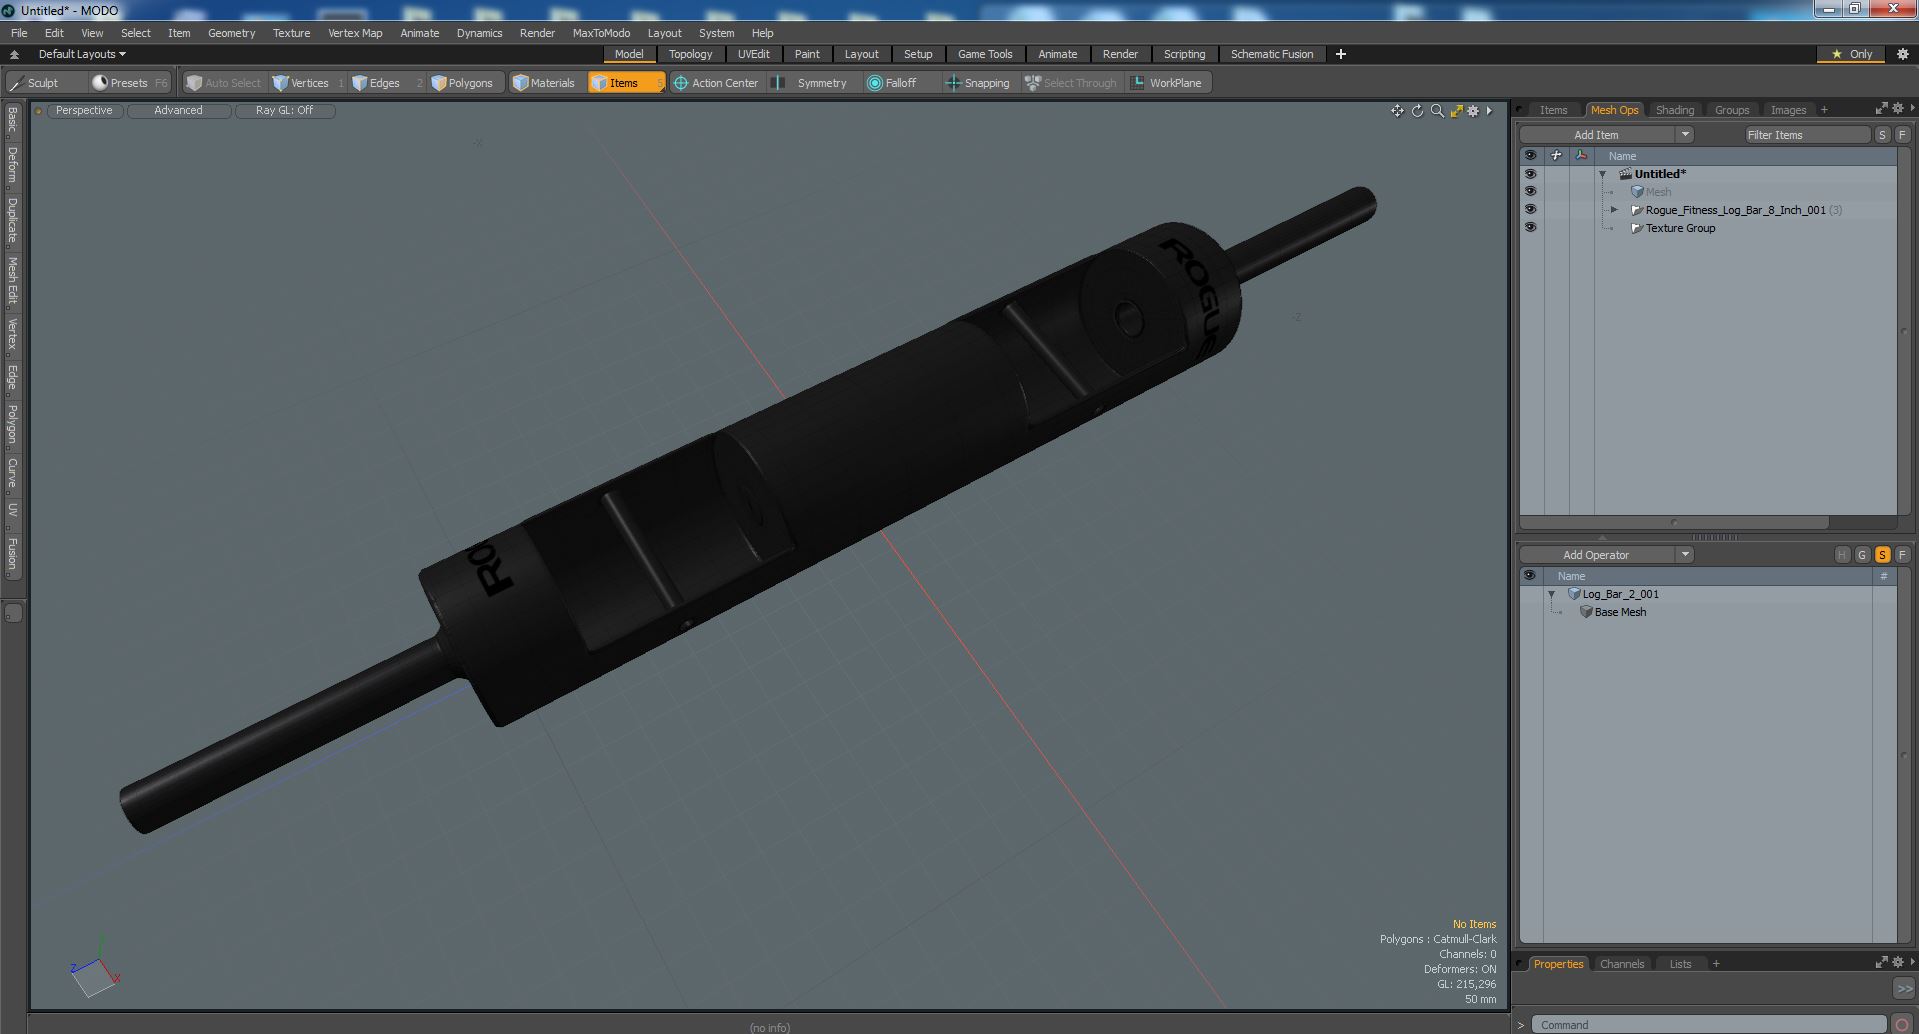Open layout settings gear beside Only

[1902, 54]
